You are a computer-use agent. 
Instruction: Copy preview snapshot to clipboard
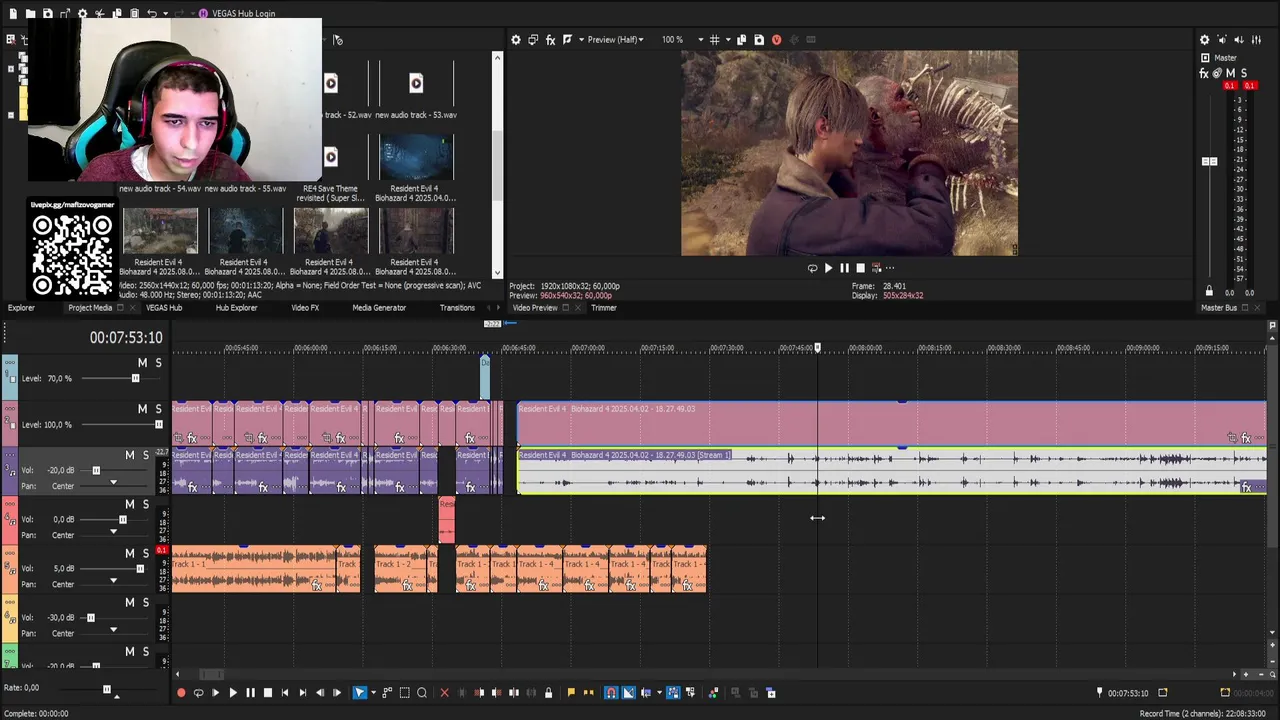pos(741,40)
